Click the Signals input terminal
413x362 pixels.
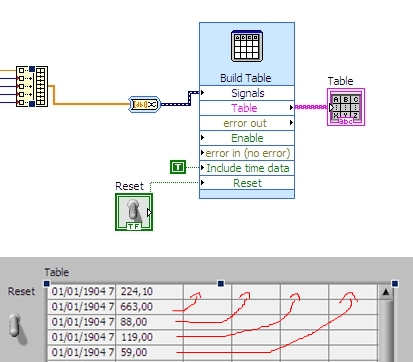click(247, 93)
